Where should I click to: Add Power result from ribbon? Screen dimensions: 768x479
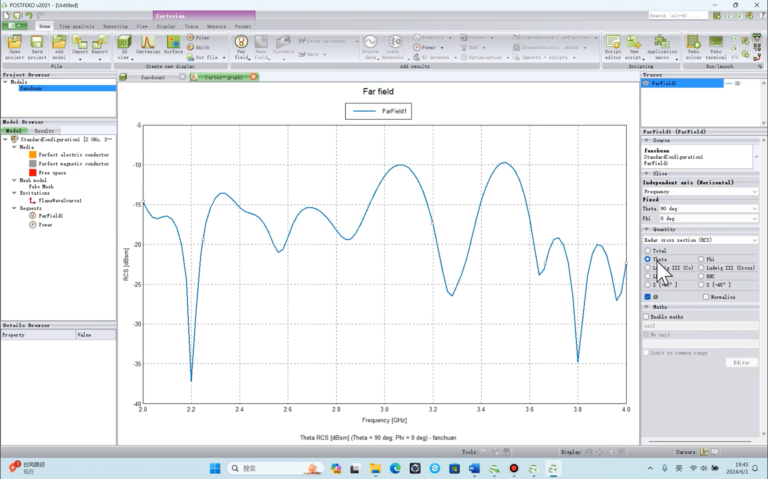pos(425,48)
